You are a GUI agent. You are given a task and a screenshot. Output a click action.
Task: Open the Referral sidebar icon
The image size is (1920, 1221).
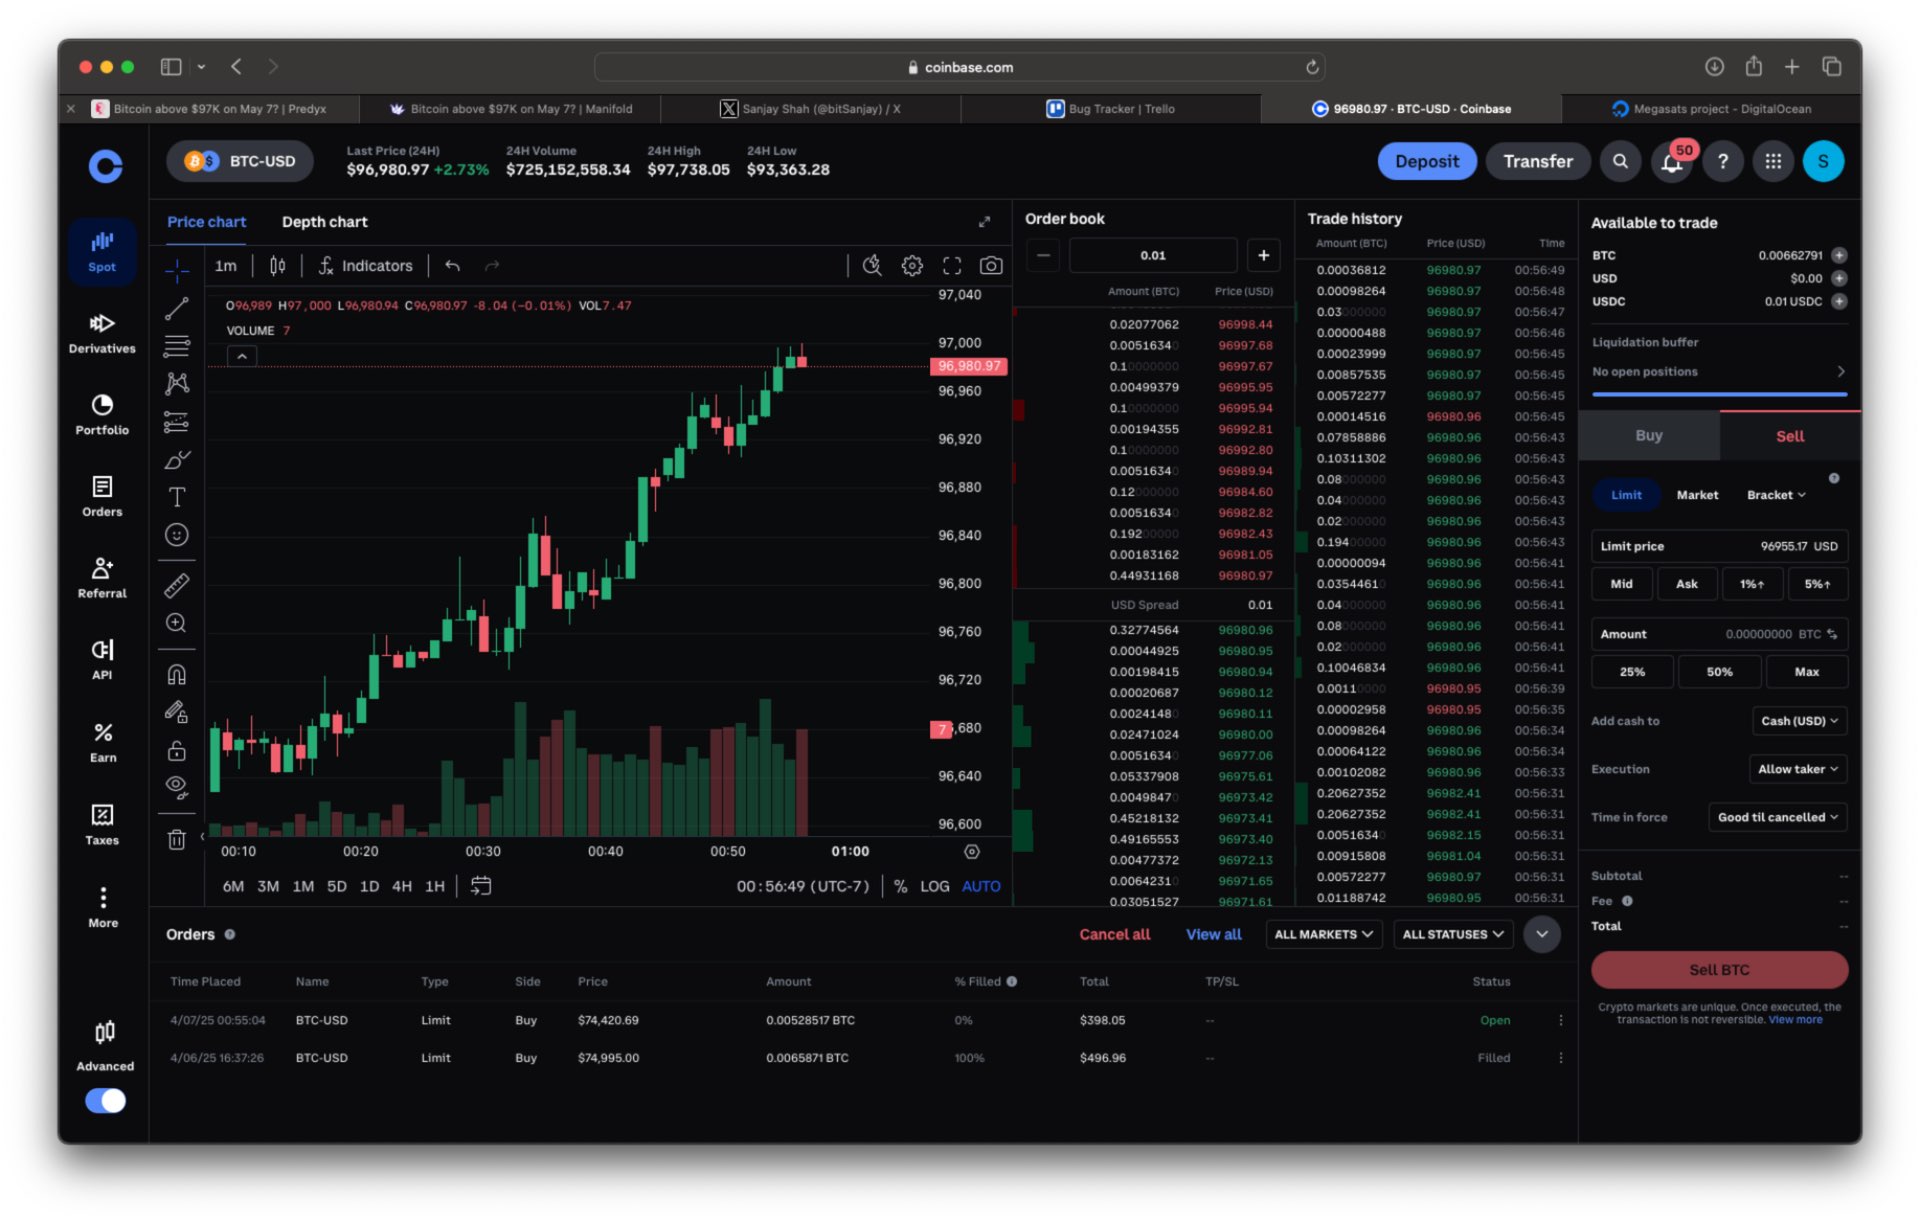pos(102,578)
